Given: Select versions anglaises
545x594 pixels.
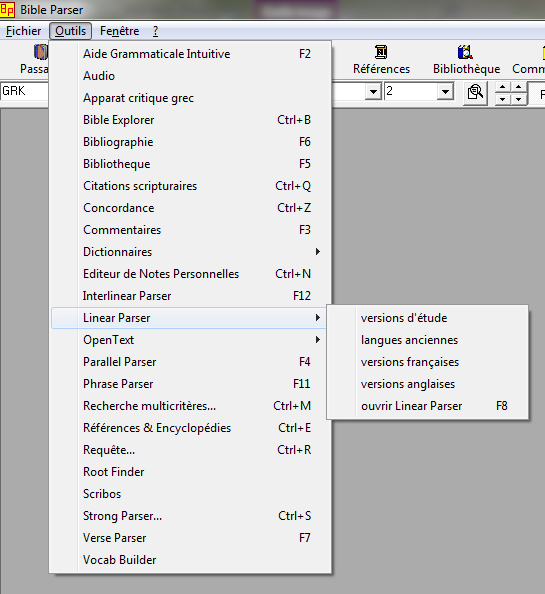Looking at the screenshot, I should point(428,384).
